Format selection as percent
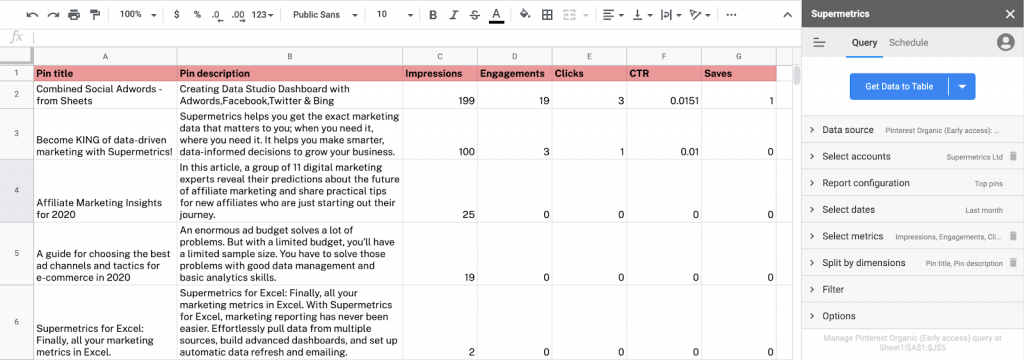 point(197,14)
